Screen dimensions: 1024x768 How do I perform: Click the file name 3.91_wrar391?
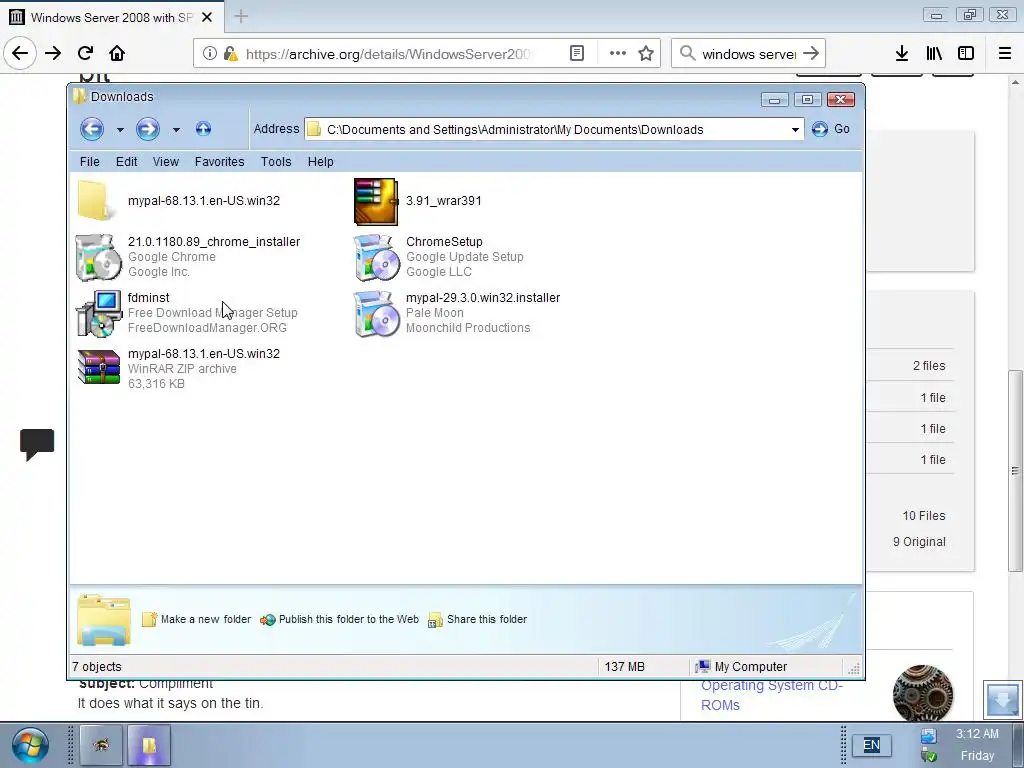[x=443, y=201]
